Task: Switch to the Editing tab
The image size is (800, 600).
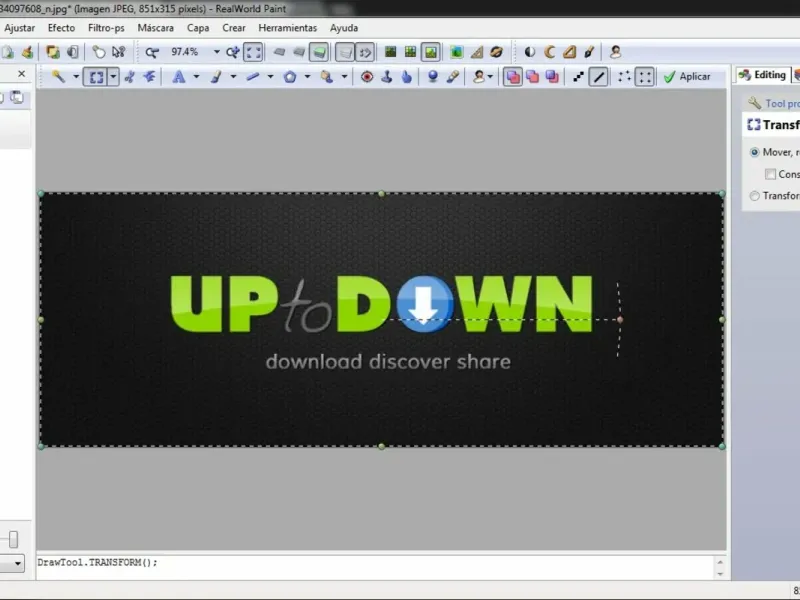Action: click(x=762, y=75)
